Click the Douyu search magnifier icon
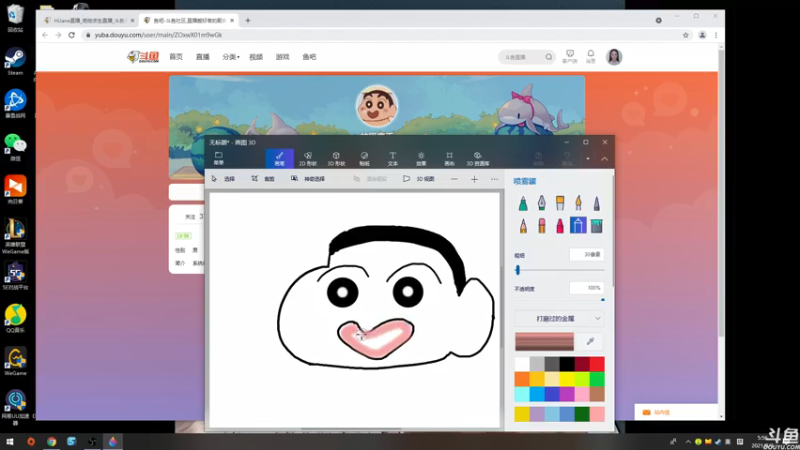This screenshot has width=800, height=450. [548, 57]
